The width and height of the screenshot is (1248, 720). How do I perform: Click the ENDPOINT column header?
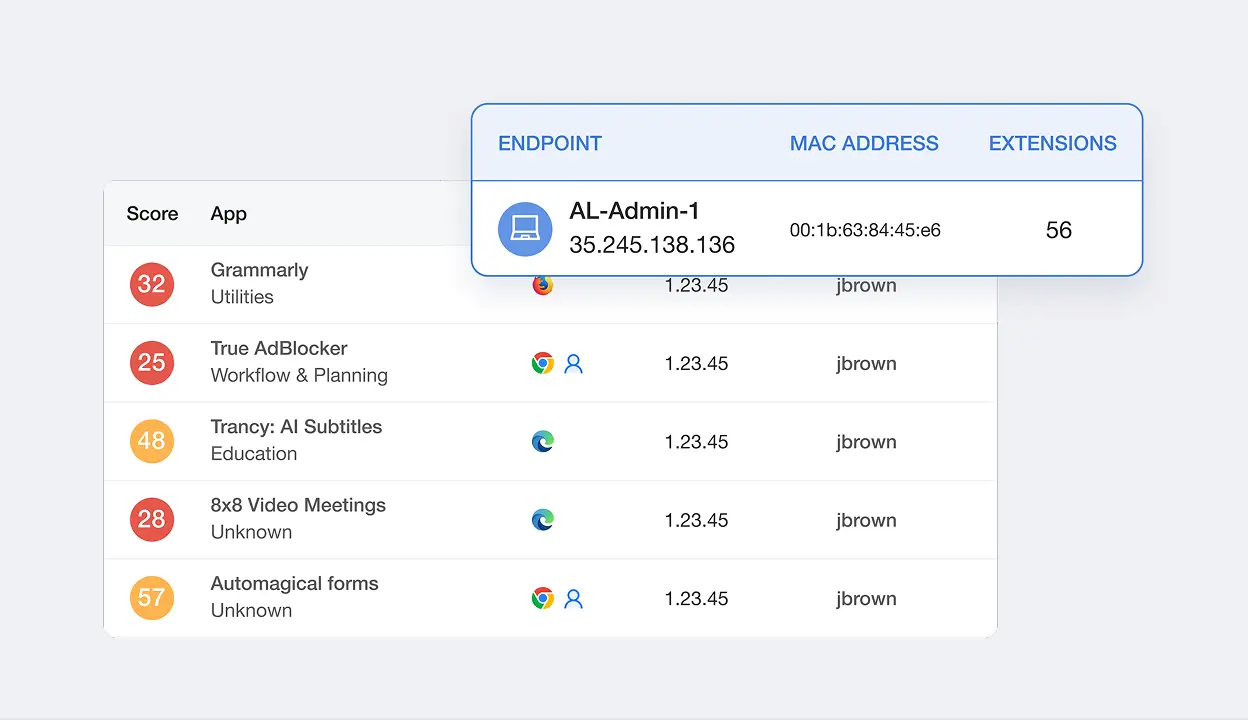pyautogui.click(x=550, y=143)
